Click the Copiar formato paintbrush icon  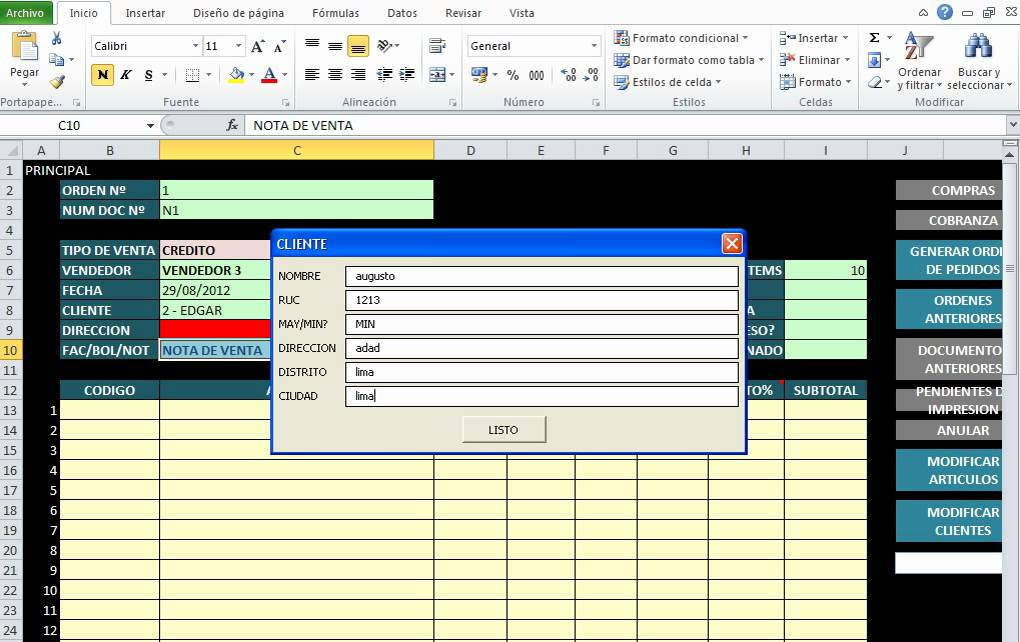(57, 81)
